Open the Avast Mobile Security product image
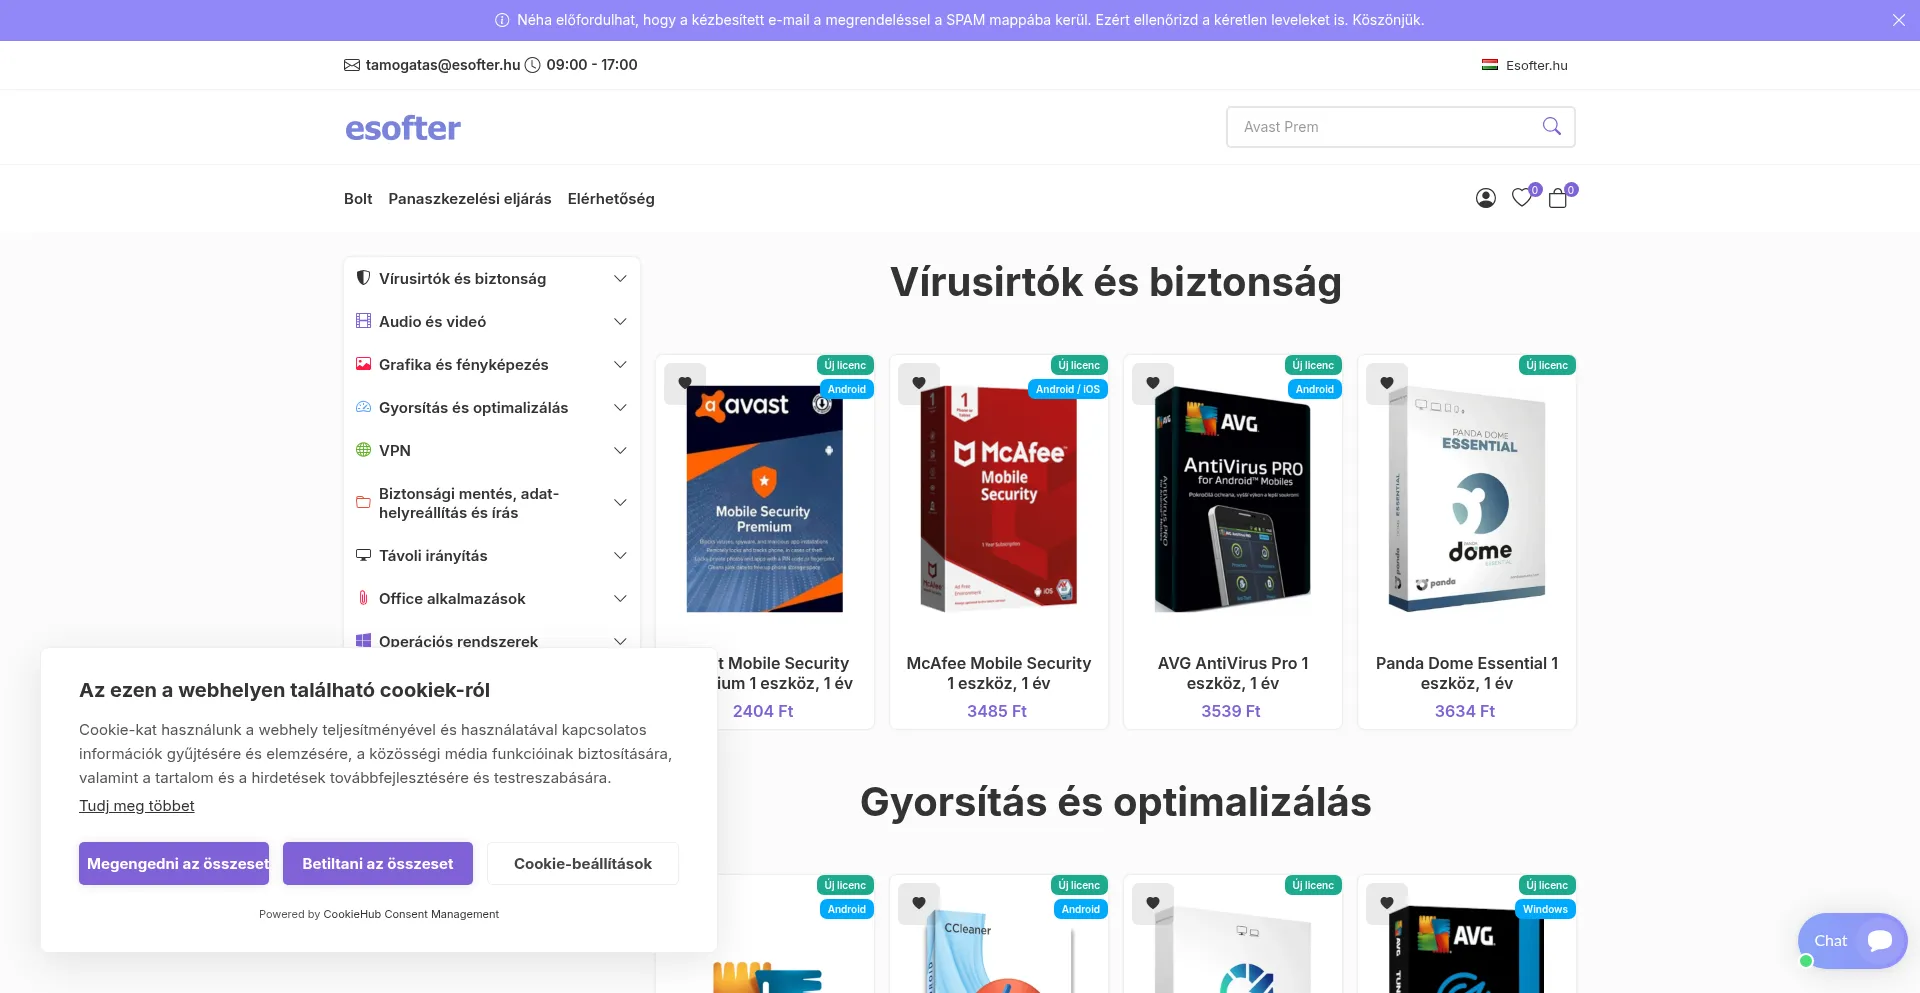 (x=765, y=499)
